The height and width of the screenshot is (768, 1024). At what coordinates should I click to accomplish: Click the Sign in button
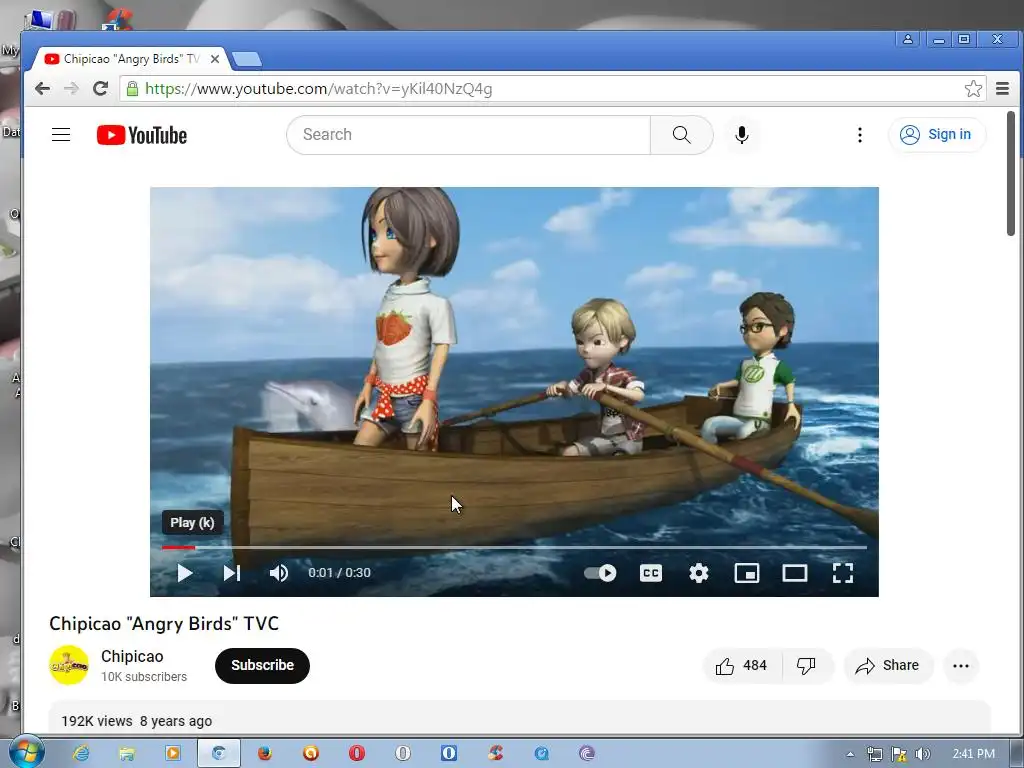936,135
